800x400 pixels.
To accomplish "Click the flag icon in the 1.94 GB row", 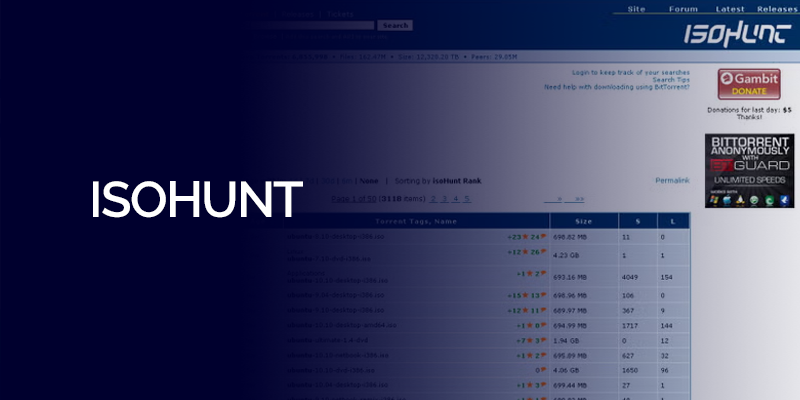I will tap(543, 340).
